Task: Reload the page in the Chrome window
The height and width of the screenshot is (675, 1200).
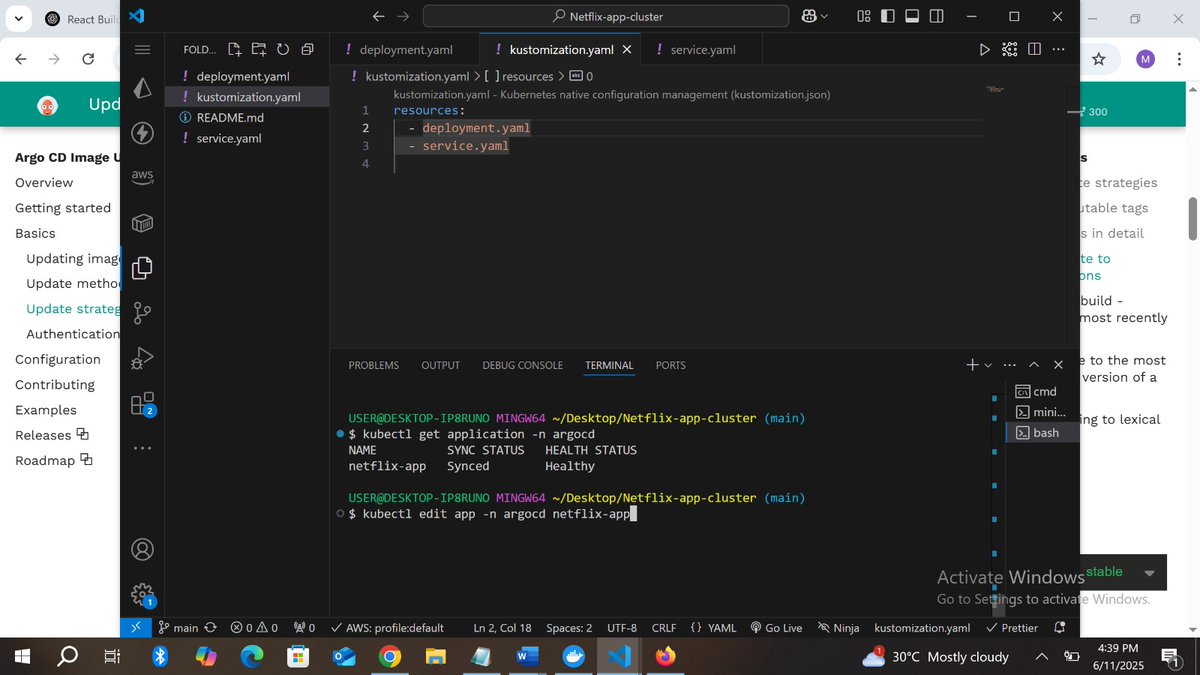Action: (88, 59)
